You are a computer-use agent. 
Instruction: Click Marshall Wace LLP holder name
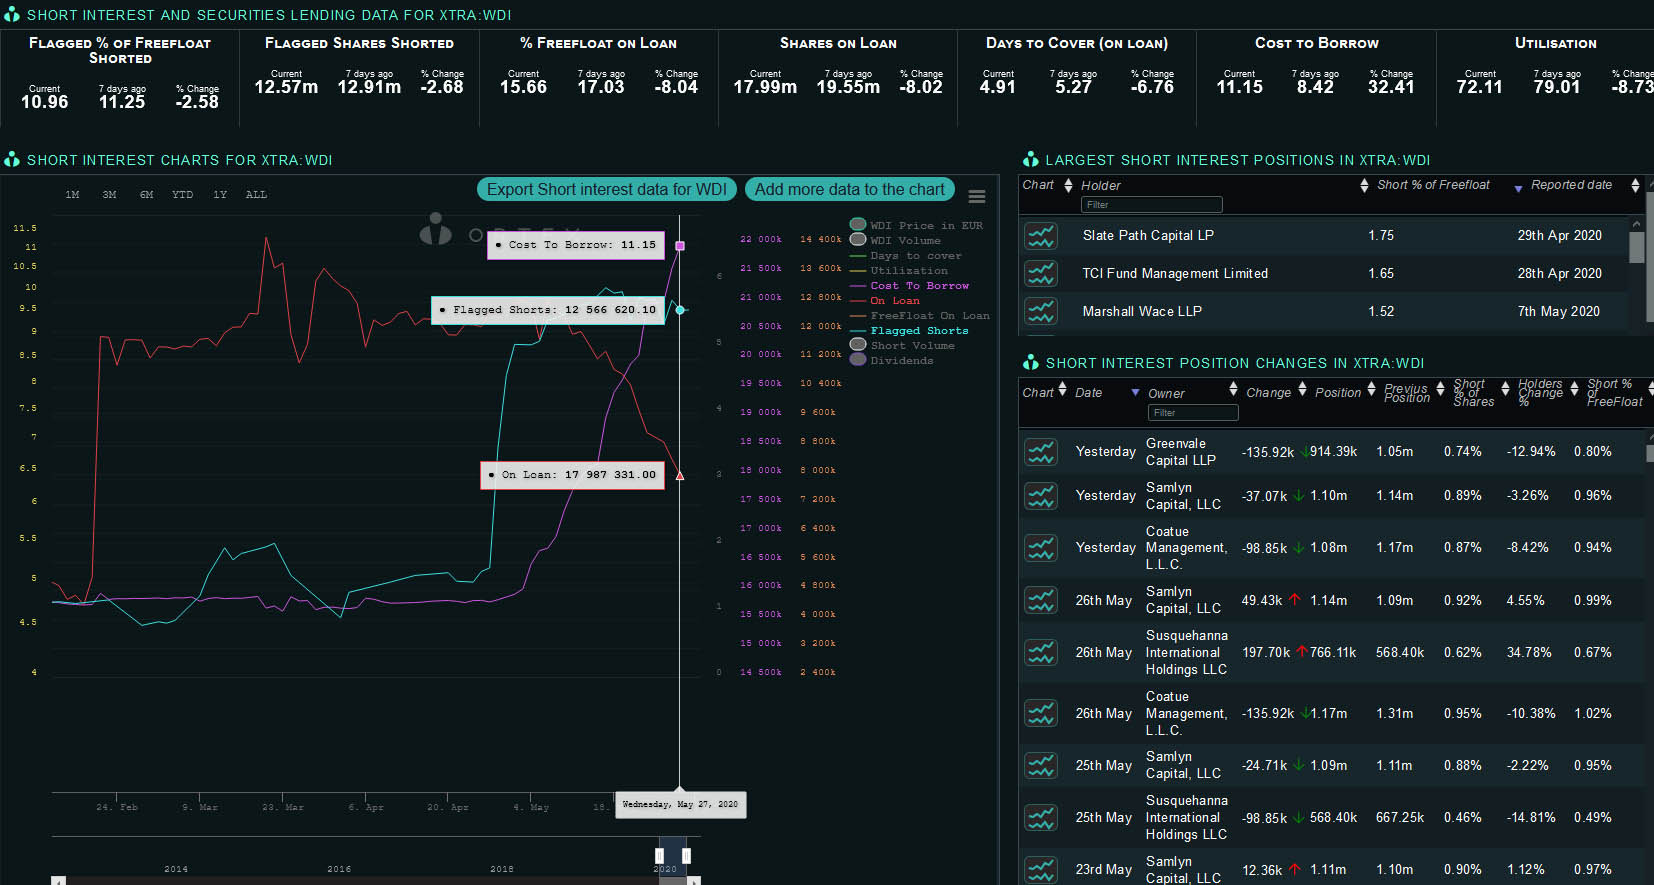point(1142,311)
